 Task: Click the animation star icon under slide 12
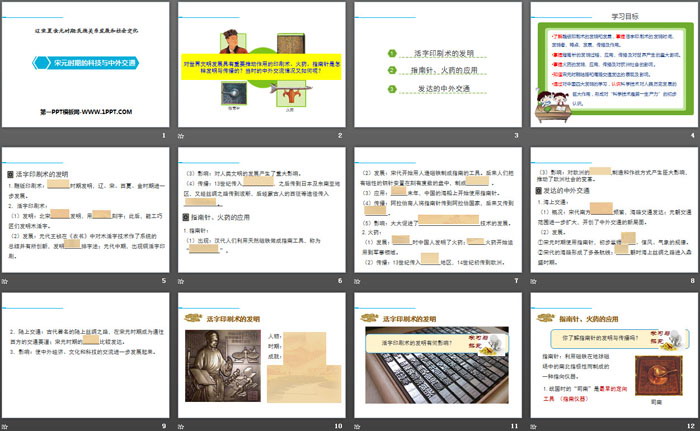tap(533, 427)
